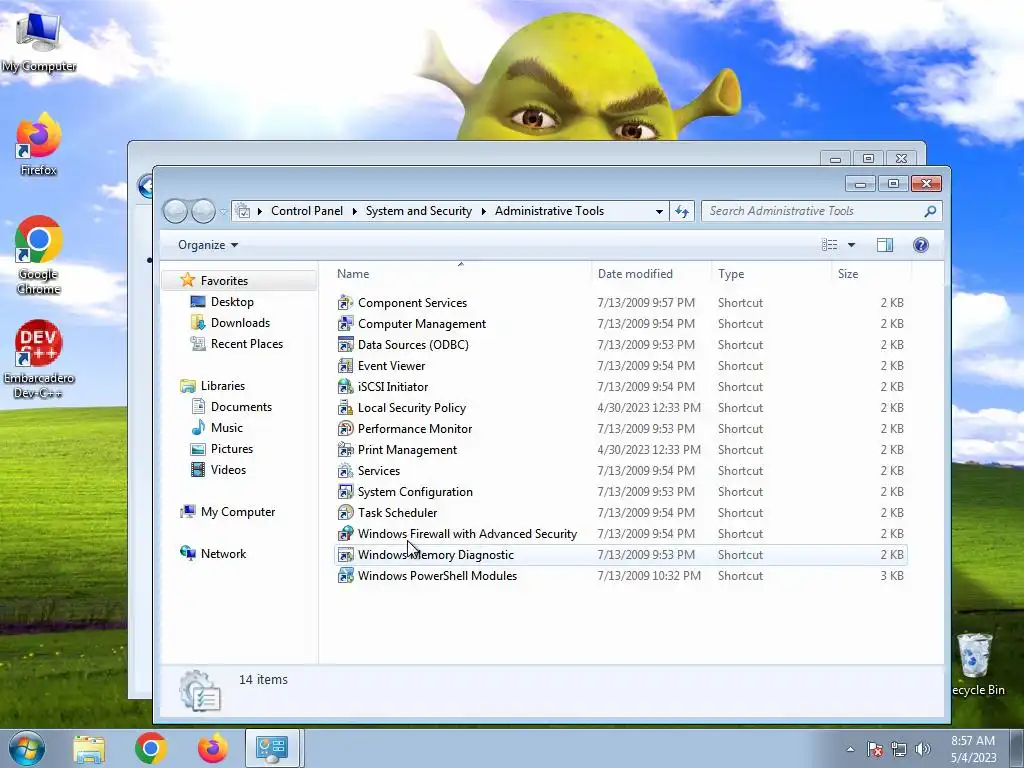Select the iSCSI Initiator icon
1024x768 pixels.
point(345,387)
